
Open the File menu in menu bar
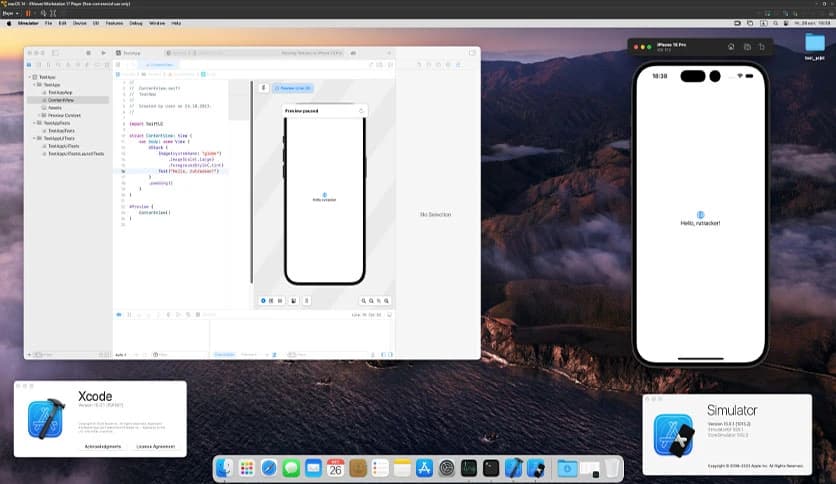pos(49,23)
